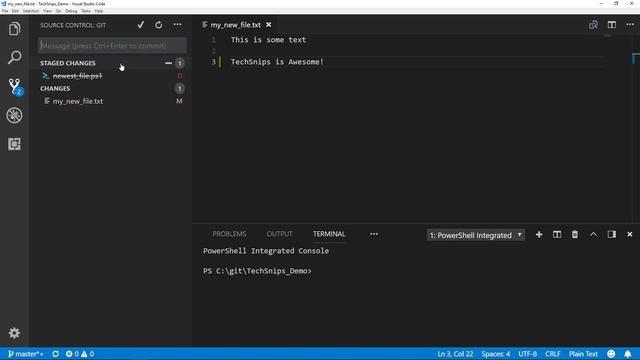
Task: Synchronize changes in status bar
Action: (56, 354)
